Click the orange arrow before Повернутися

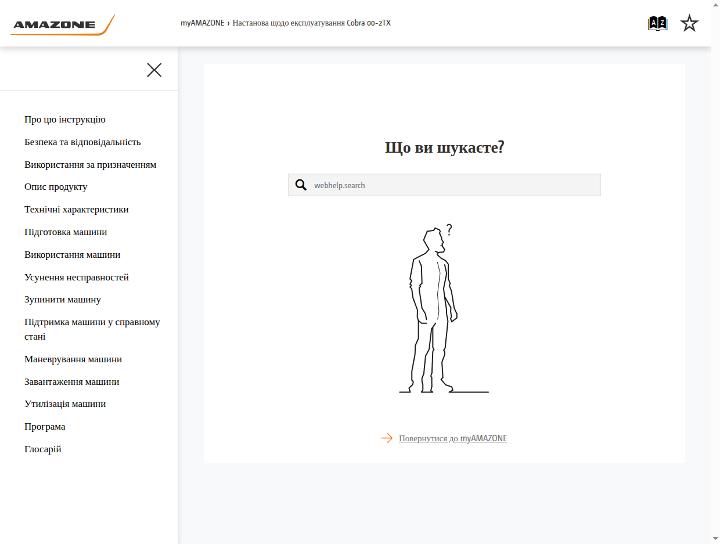coord(387,438)
